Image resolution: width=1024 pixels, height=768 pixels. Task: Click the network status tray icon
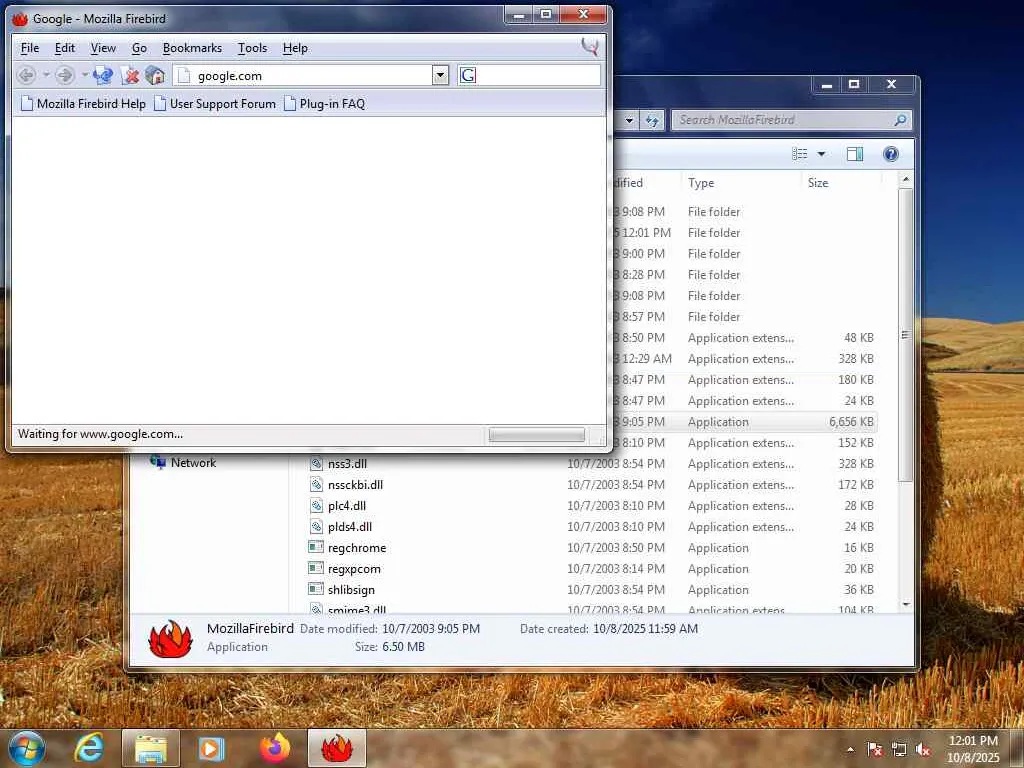point(899,750)
